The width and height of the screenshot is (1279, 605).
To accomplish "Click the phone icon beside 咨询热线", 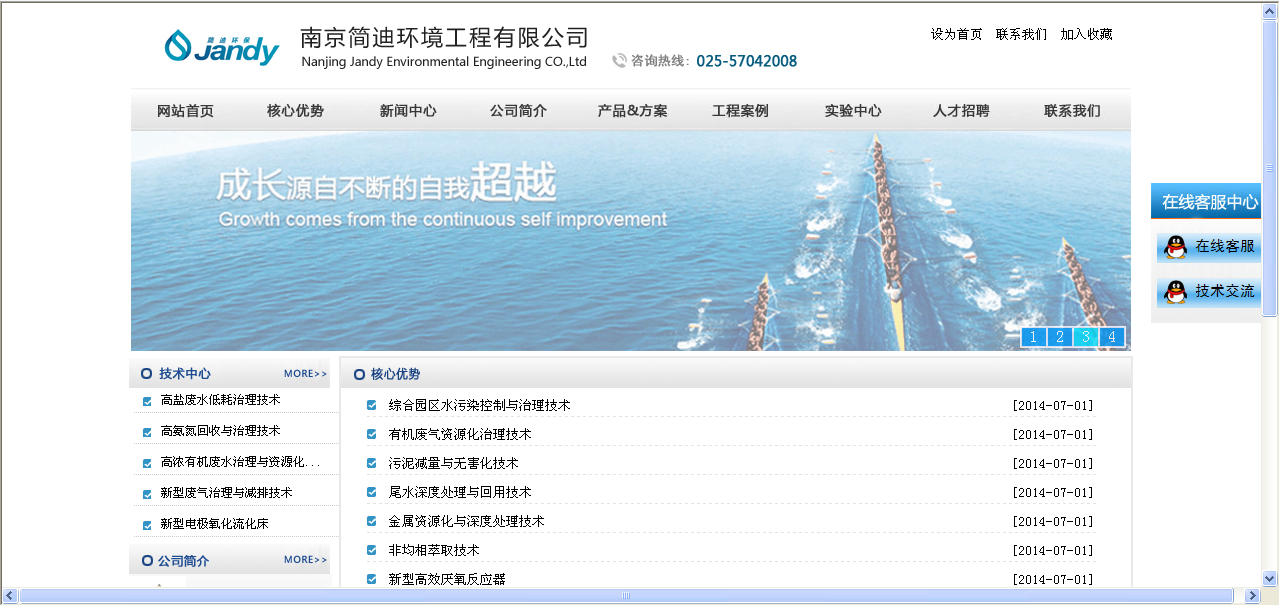I will pos(619,61).
